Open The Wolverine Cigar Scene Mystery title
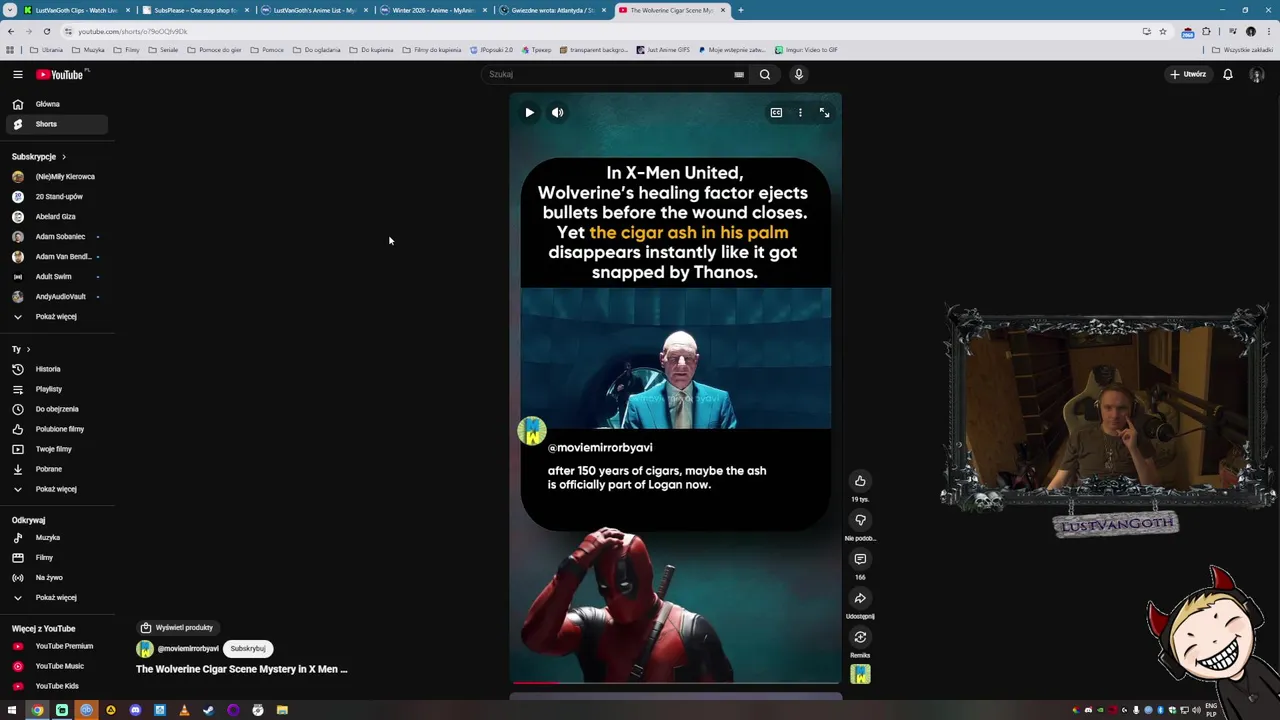 click(242, 669)
